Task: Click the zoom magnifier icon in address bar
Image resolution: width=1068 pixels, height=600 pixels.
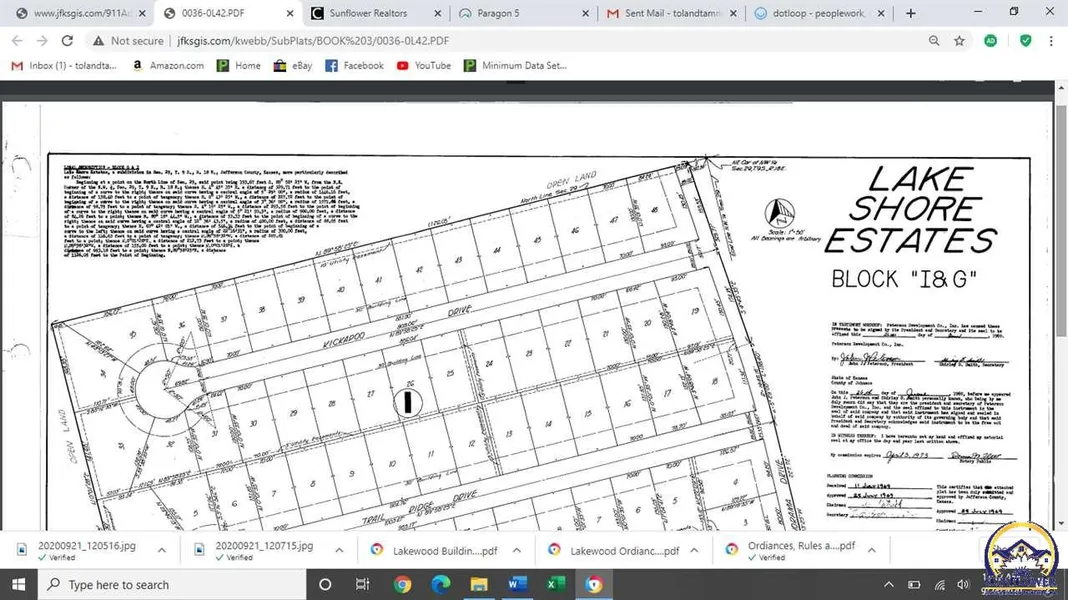Action: click(x=933, y=41)
